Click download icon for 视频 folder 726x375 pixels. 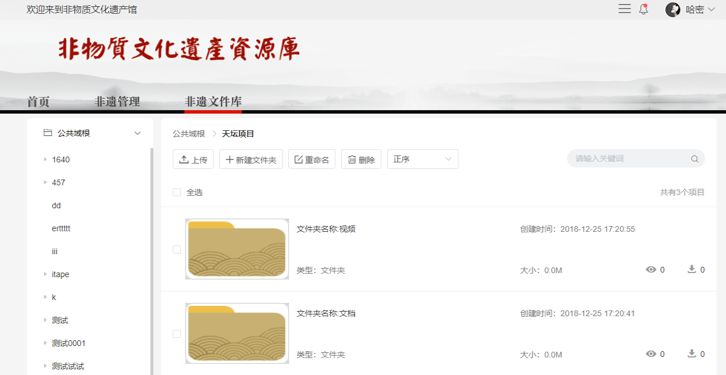pos(692,269)
